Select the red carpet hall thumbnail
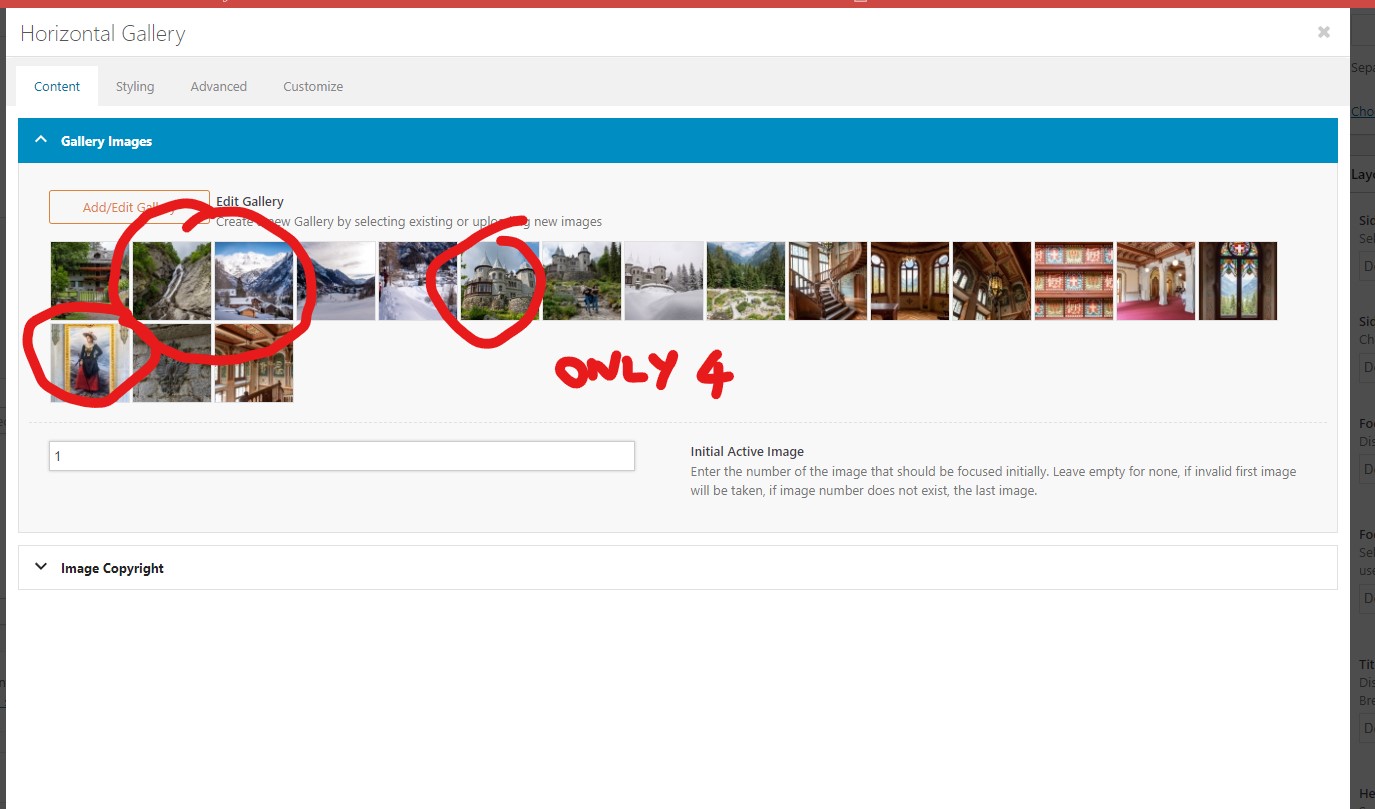 point(1156,281)
